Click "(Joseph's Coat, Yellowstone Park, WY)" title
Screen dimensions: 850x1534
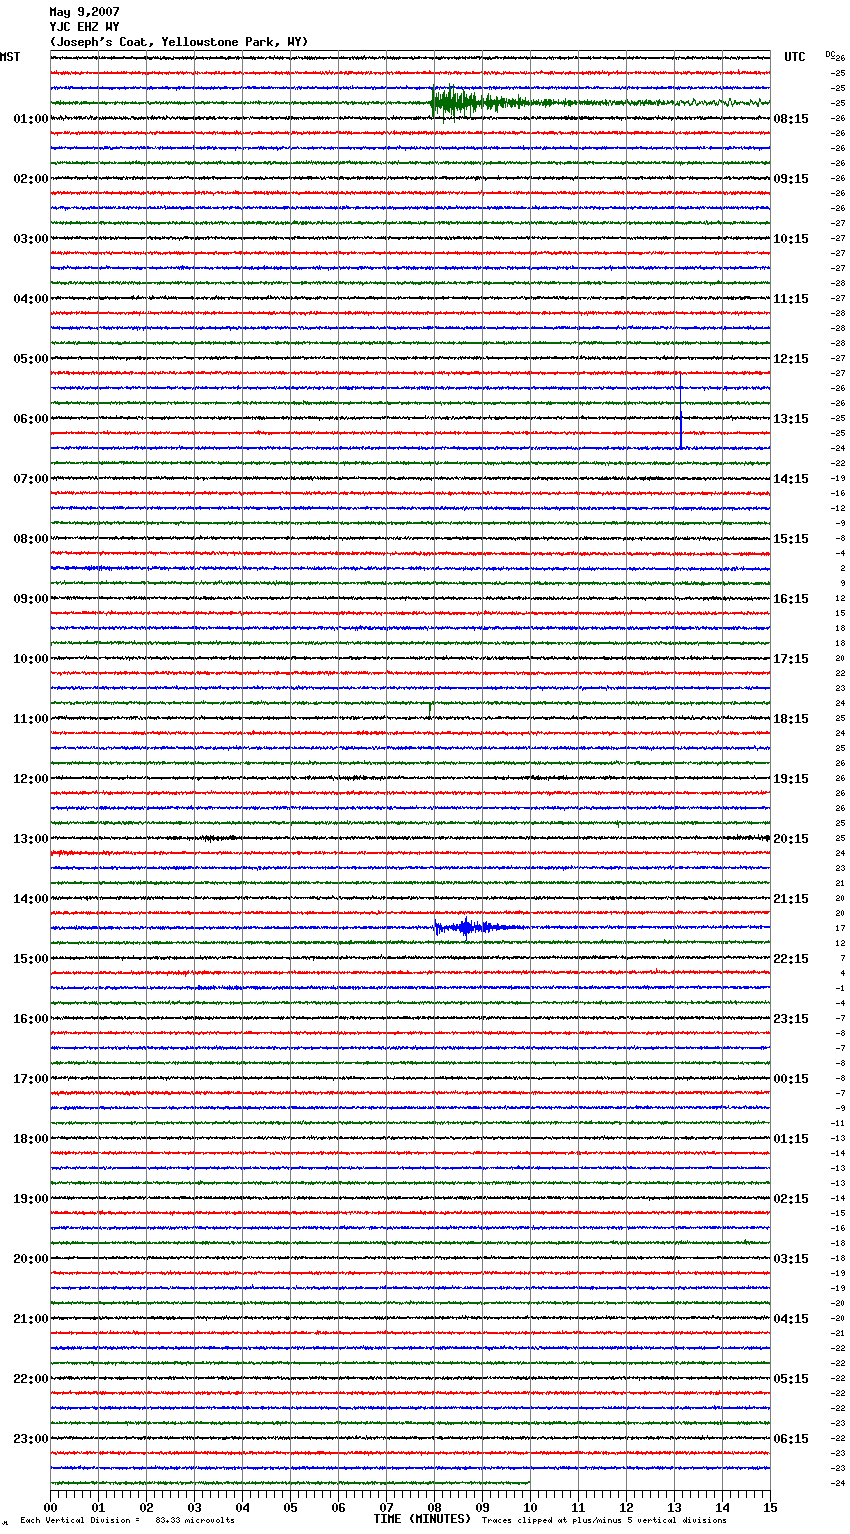(x=179, y=42)
